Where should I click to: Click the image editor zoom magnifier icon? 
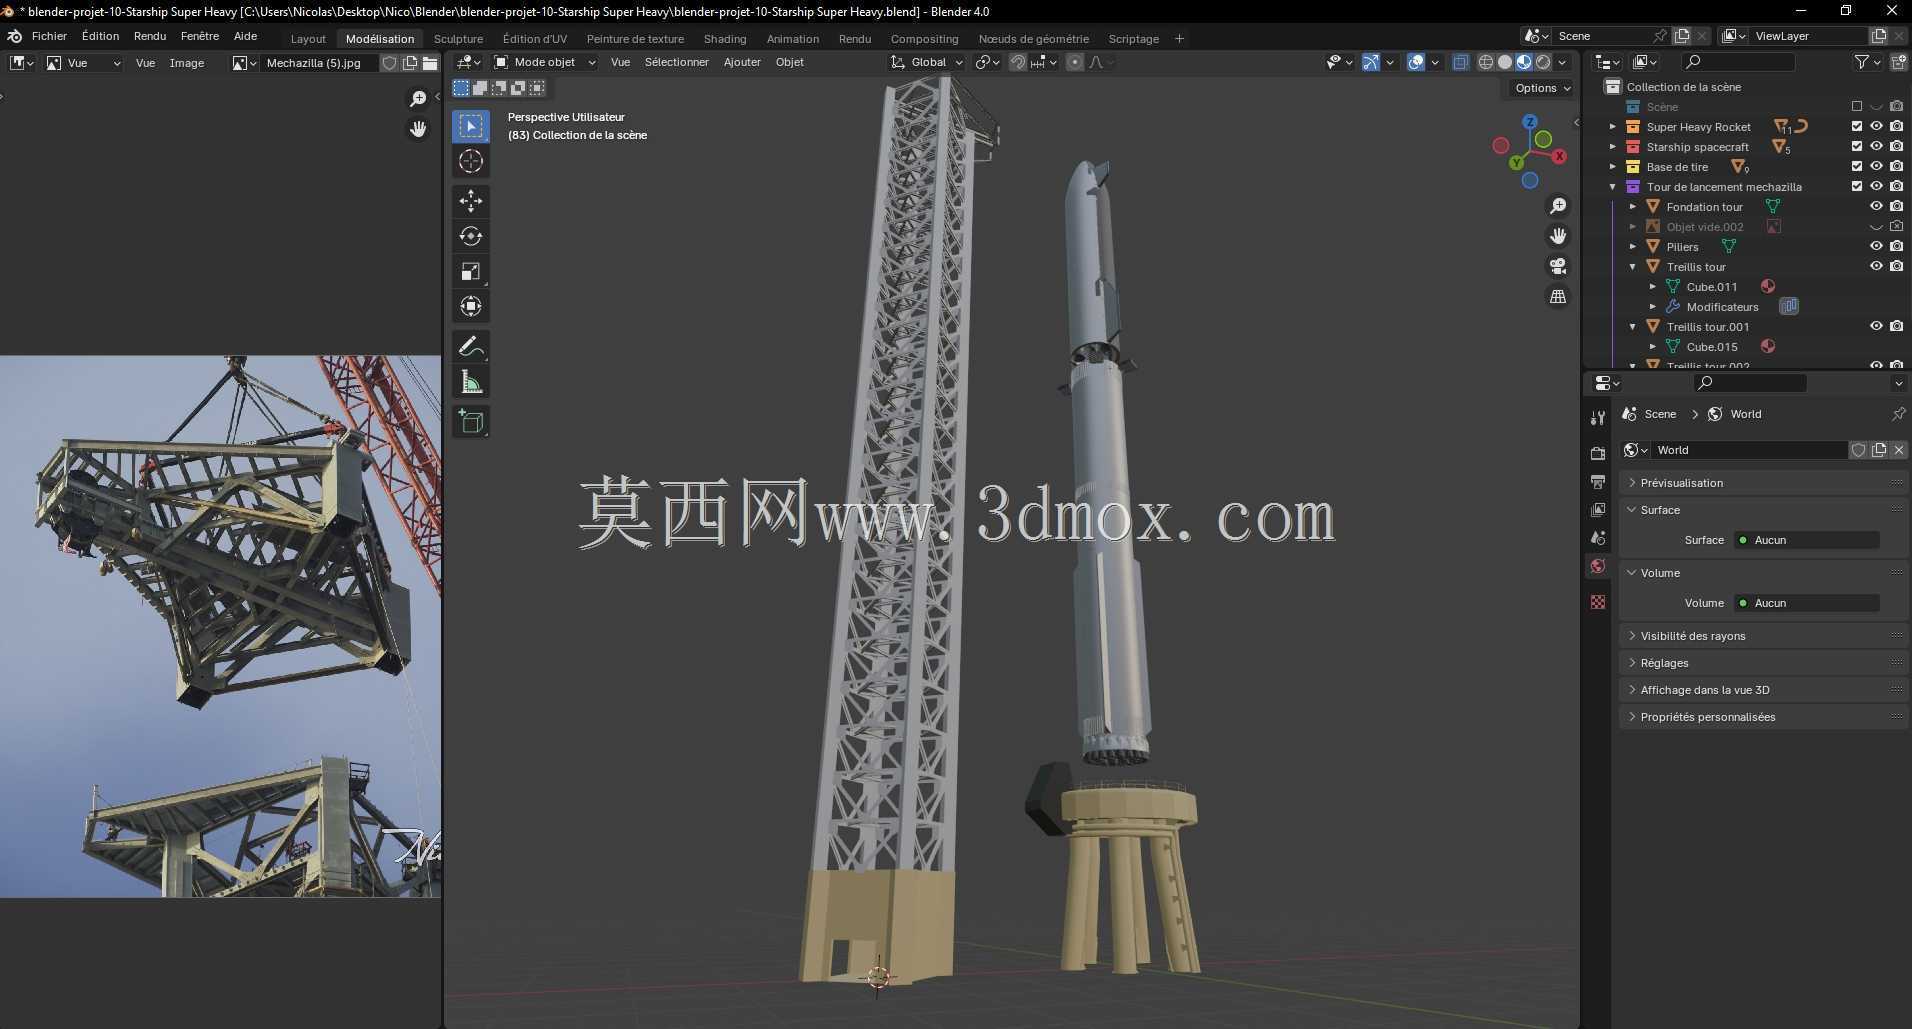click(x=418, y=98)
